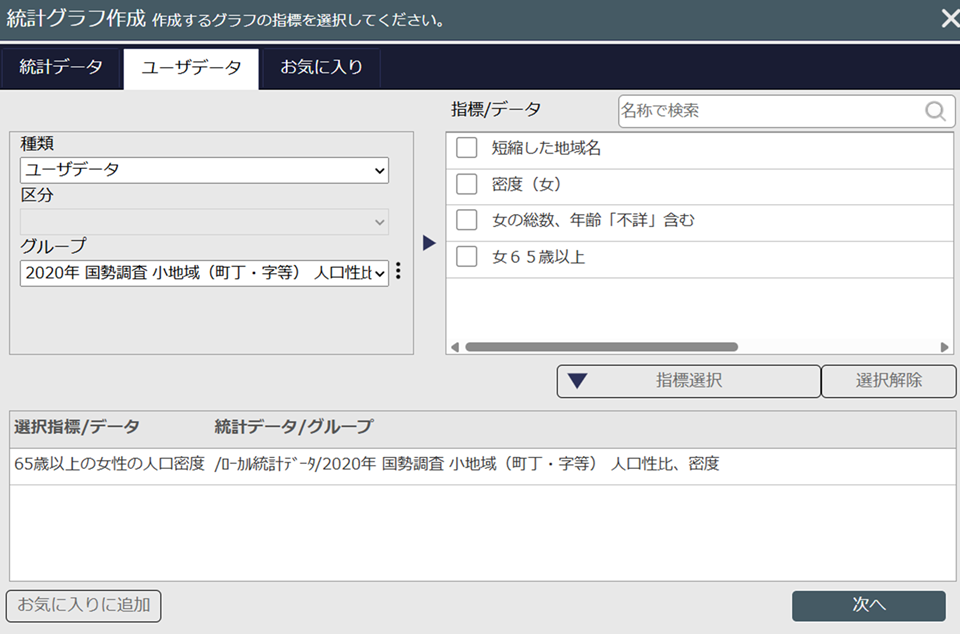Click the right-pointing arrow to transfer selection
The width and height of the screenshot is (960, 634).
click(430, 242)
